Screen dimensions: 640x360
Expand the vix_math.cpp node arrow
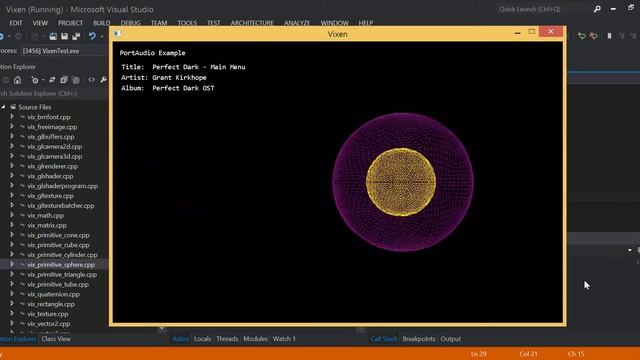[x=12, y=215]
